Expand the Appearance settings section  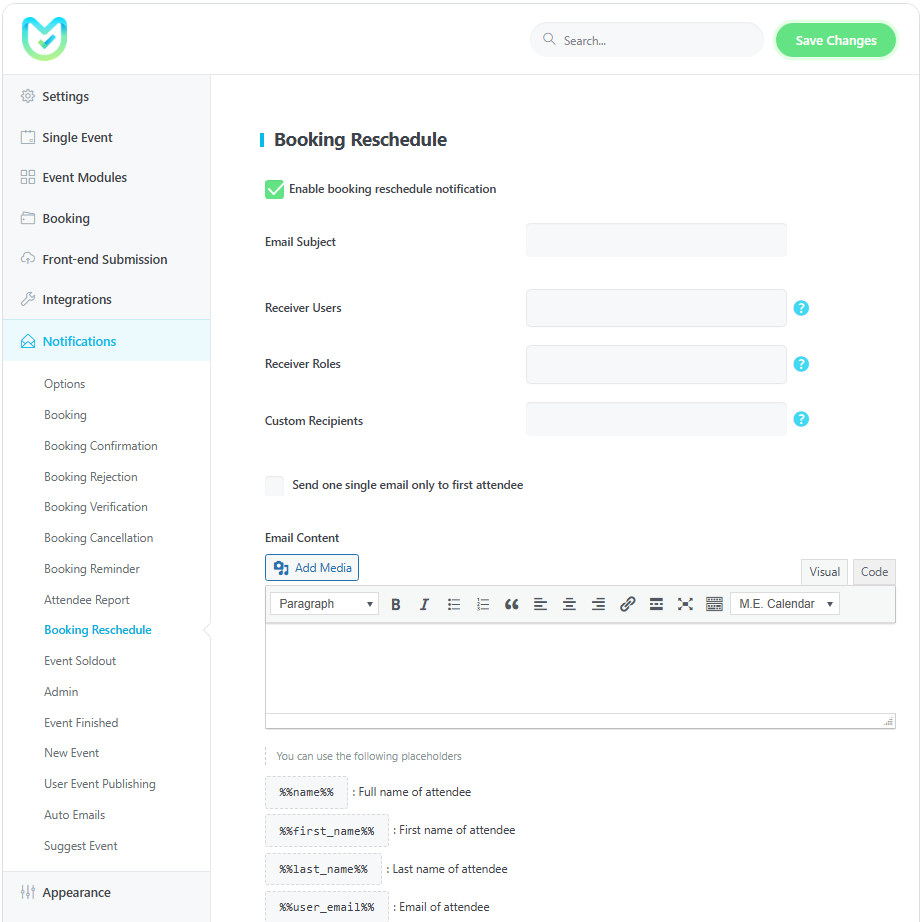coord(76,893)
